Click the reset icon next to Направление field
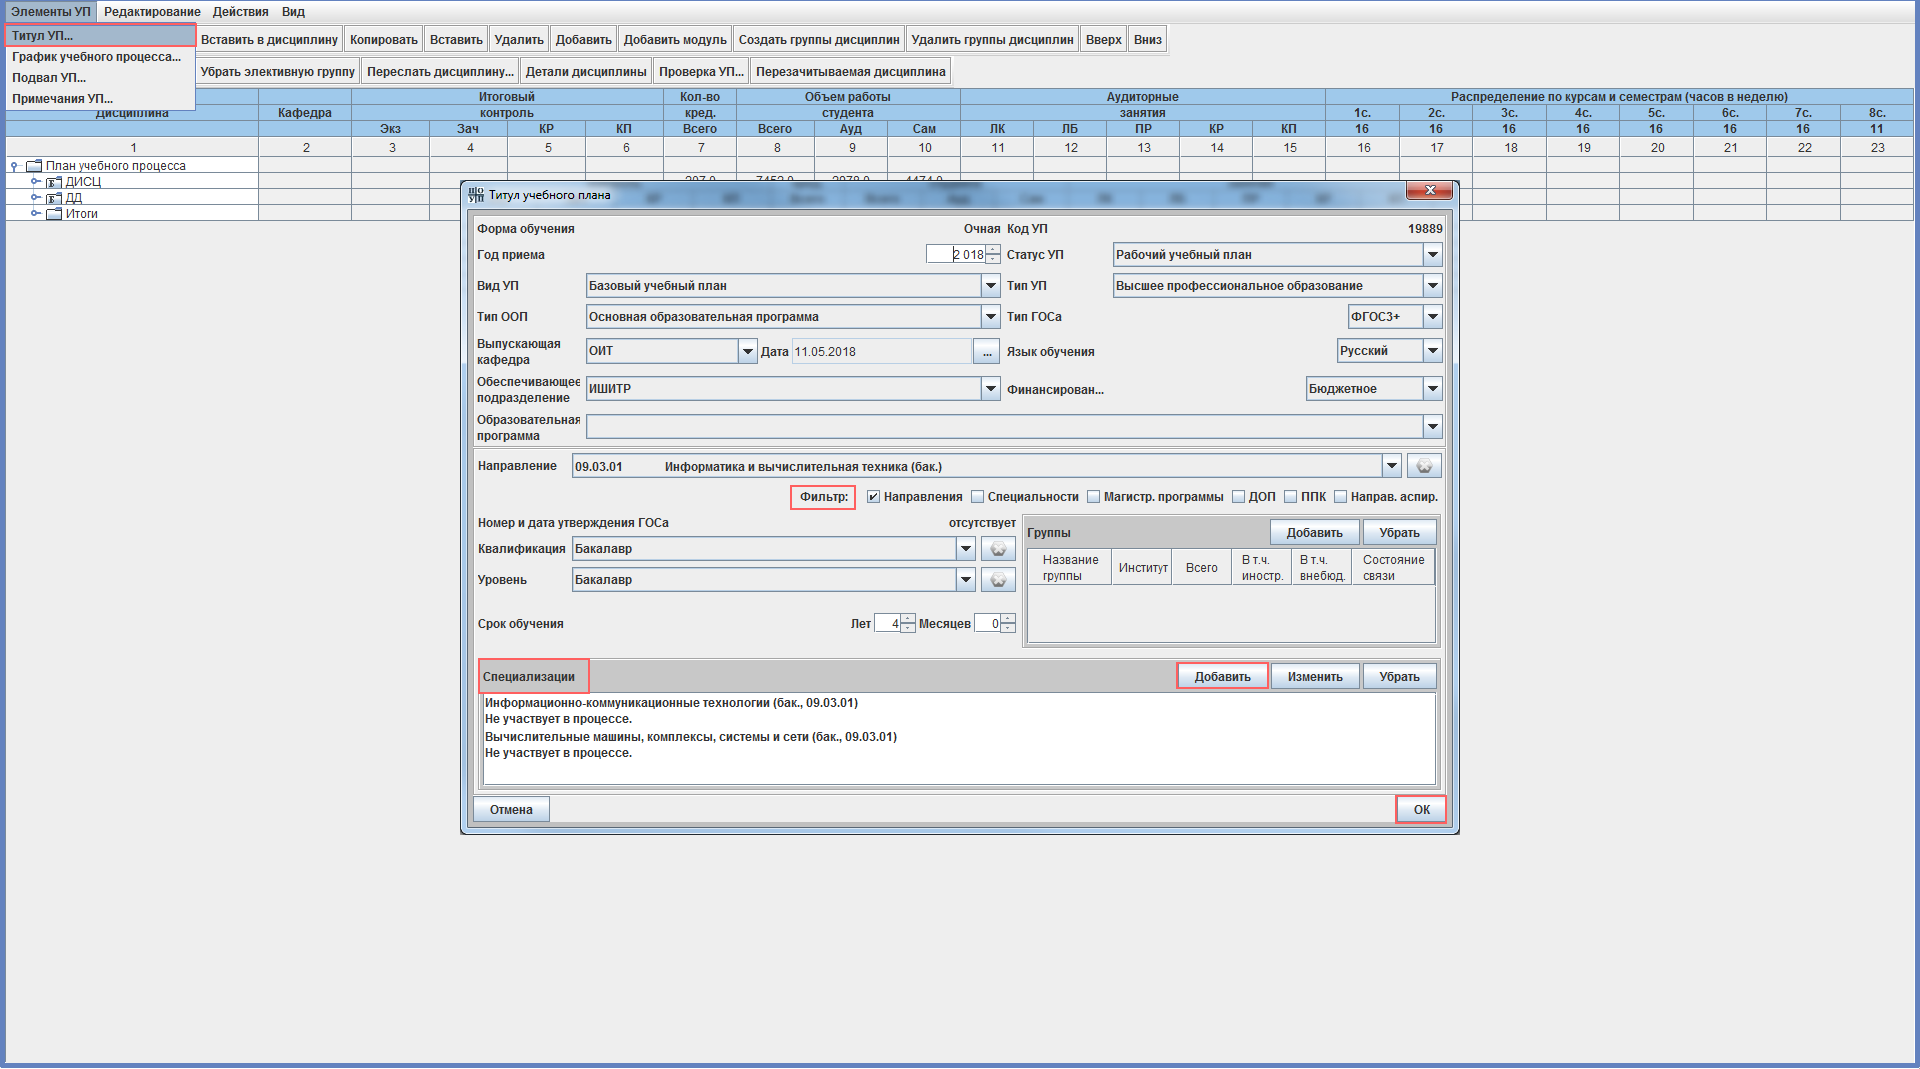1920x1069 pixels. click(x=1424, y=466)
